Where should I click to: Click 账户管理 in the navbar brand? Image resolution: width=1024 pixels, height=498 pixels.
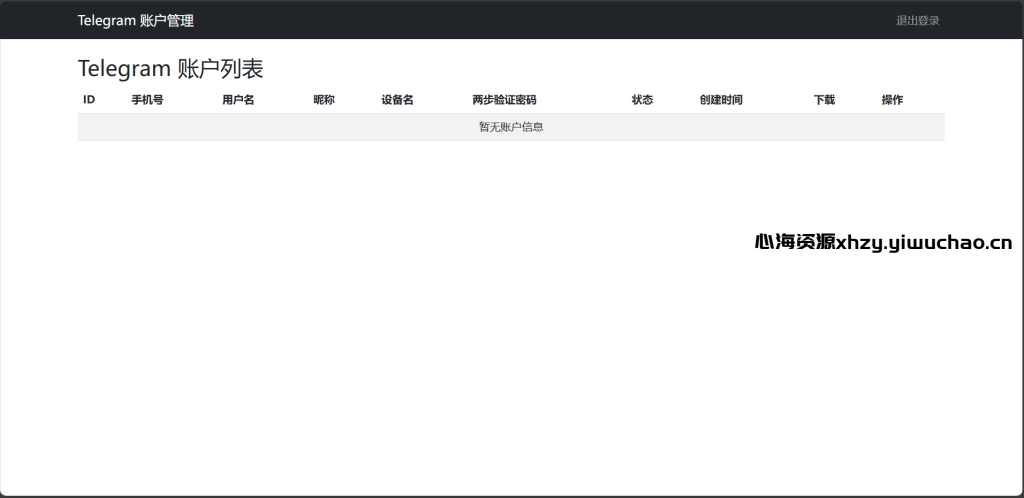167,21
